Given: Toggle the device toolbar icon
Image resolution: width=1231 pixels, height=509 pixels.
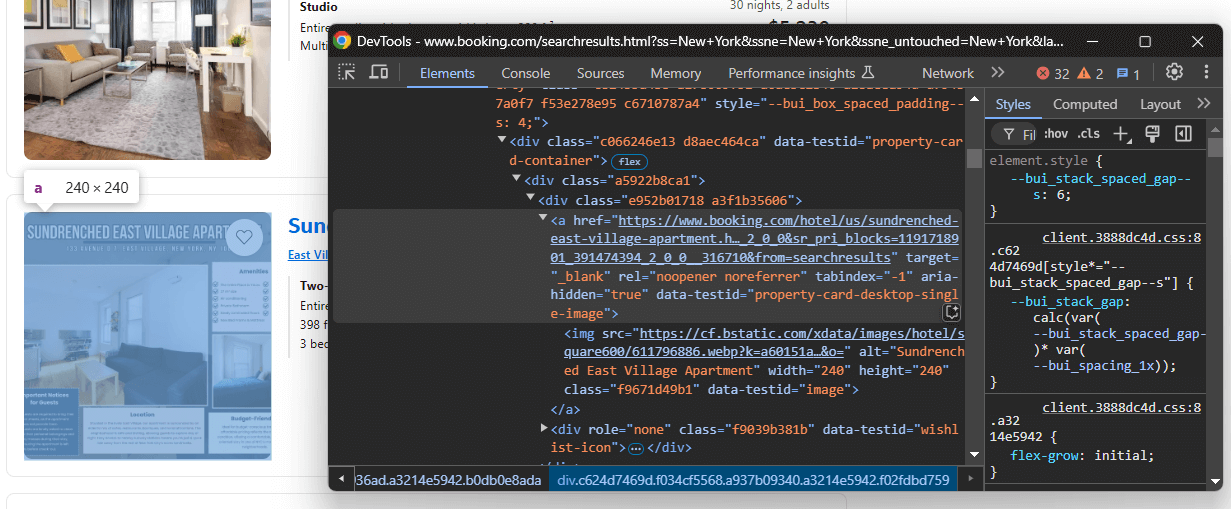Looking at the screenshot, I should click(379, 73).
